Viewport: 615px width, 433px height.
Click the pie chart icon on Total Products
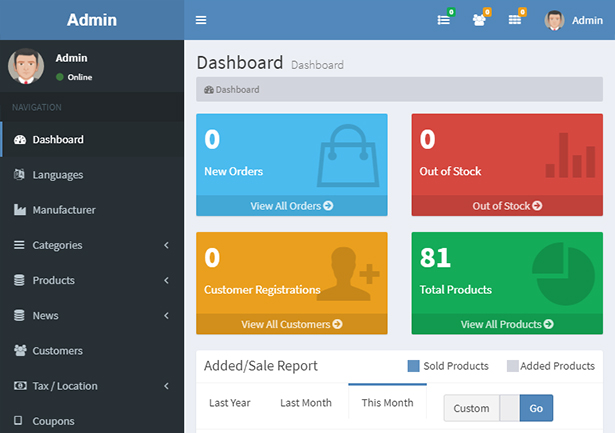click(x=563, y=273)
